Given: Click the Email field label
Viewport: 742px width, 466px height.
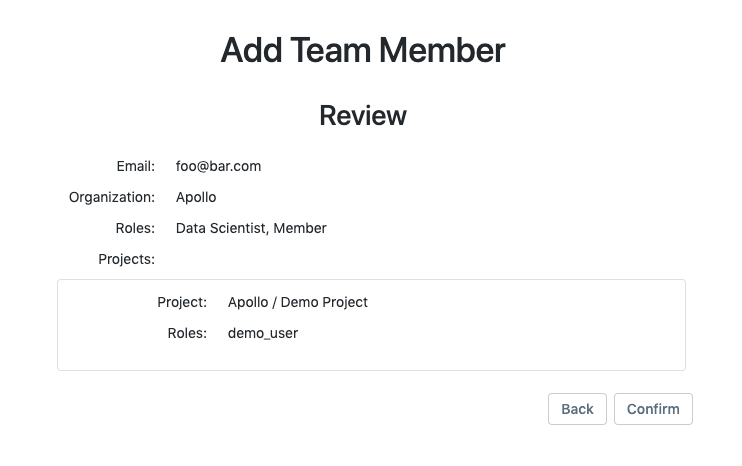Looking at the screenshot, I should pyautogui.click(x=135, y=166).
